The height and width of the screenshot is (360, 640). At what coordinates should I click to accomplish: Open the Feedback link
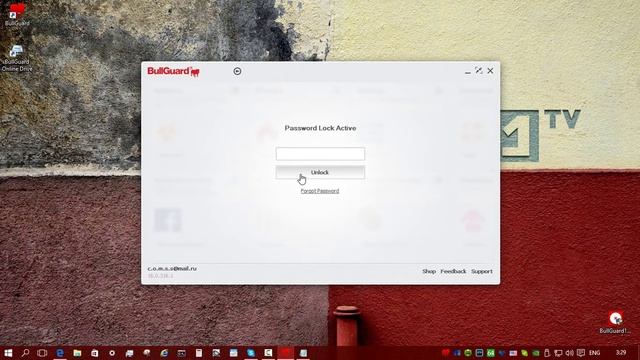click(453, 271)
